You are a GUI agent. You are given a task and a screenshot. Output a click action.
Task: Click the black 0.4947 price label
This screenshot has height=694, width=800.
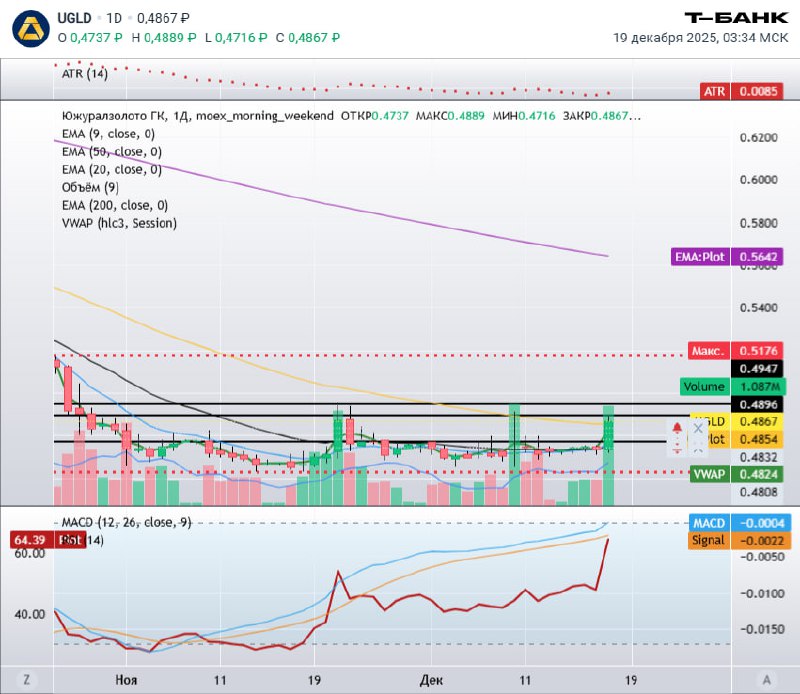(x=757, y=368)
